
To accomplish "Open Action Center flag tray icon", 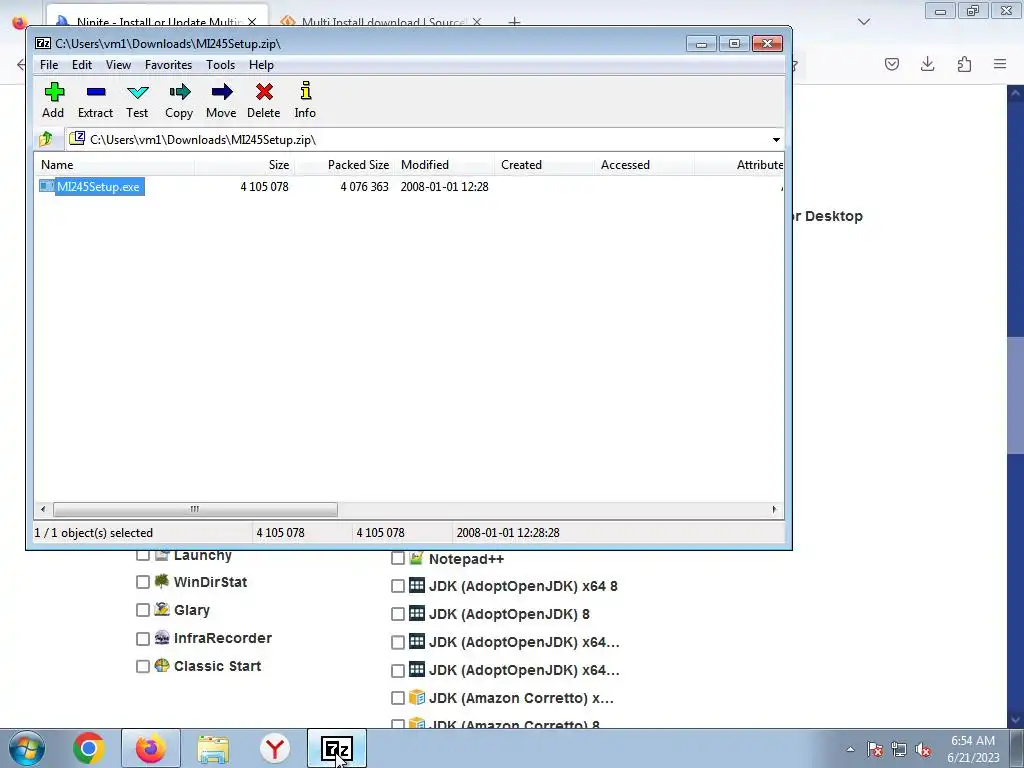I will [875, 750].
